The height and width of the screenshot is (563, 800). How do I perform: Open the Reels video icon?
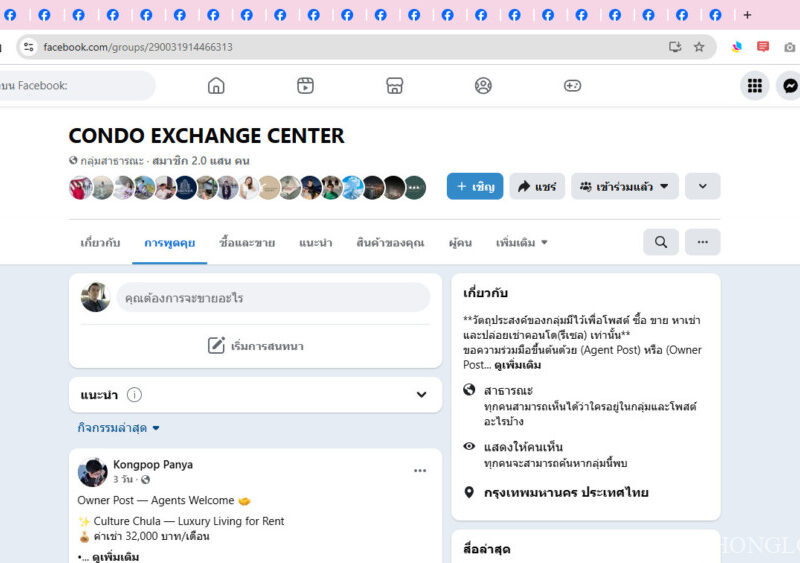click(x=305, y=85)
